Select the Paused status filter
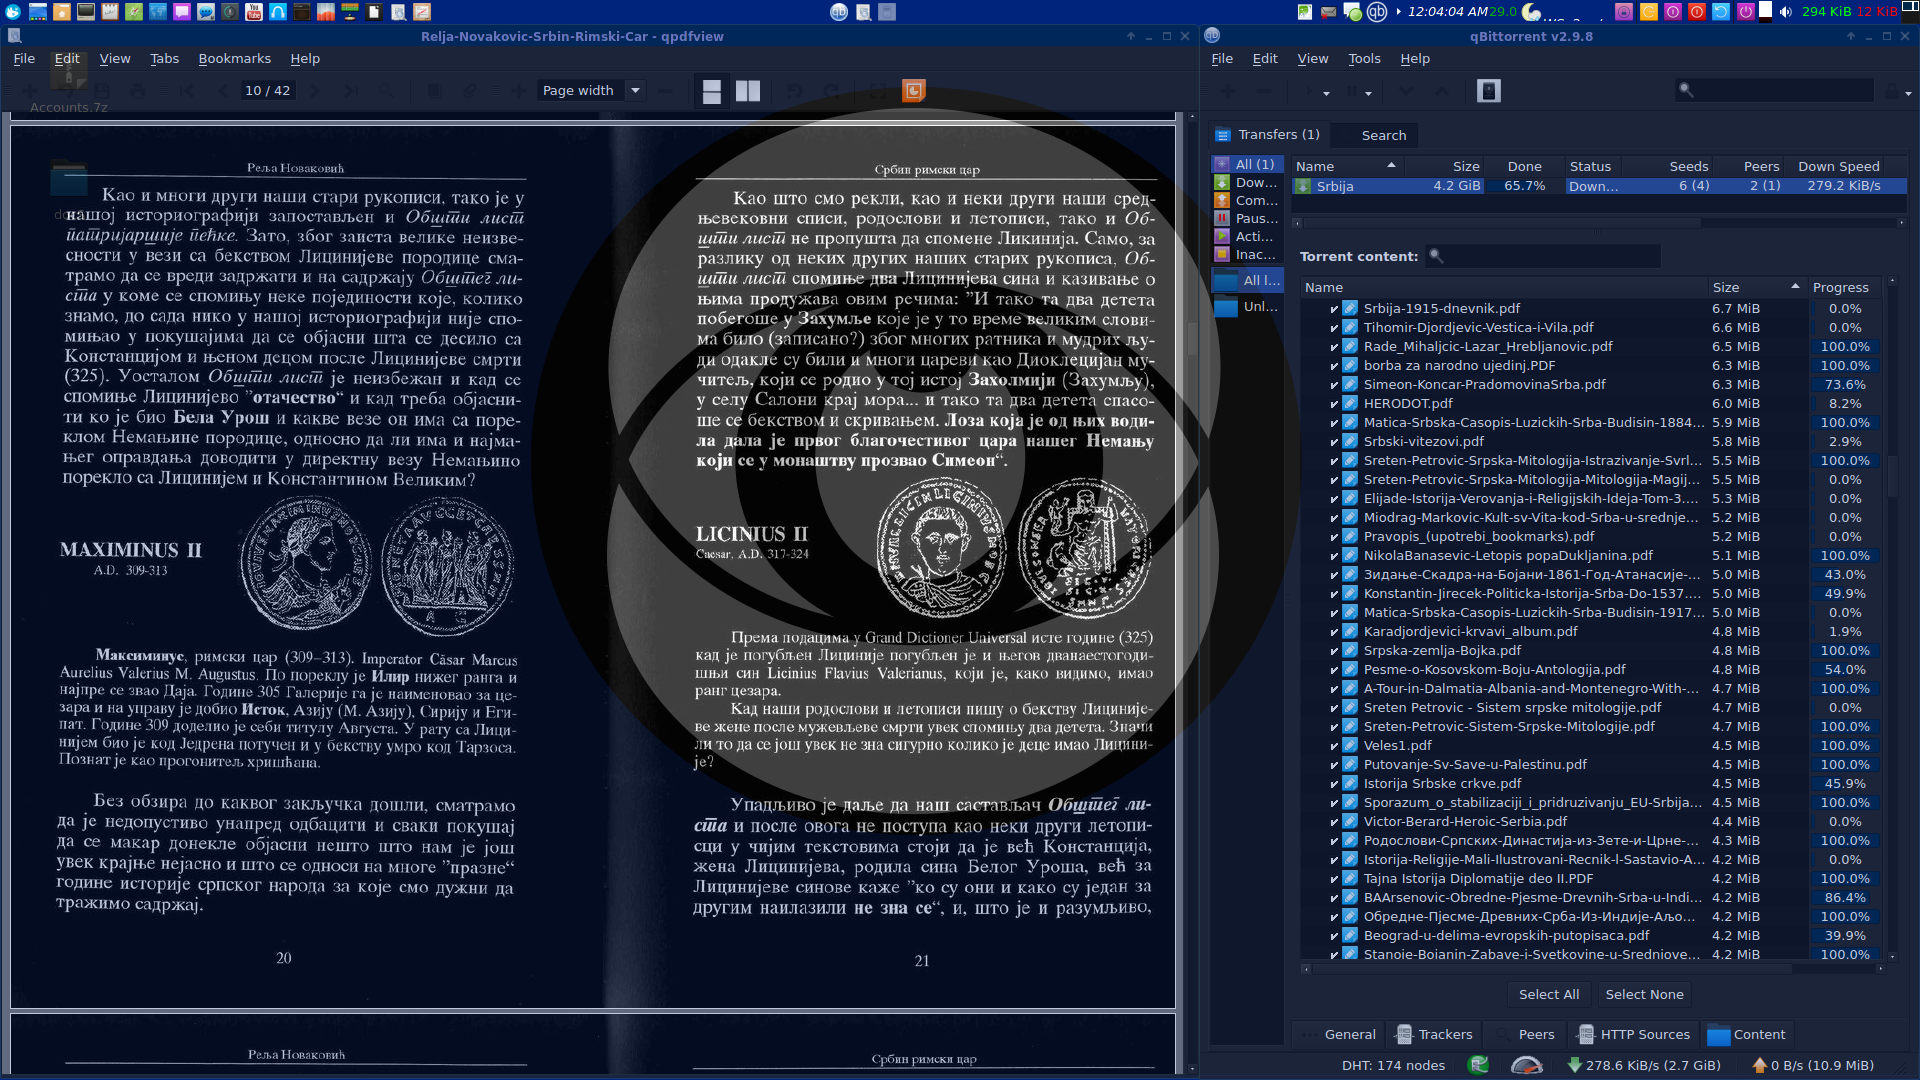 (1247, 219)
